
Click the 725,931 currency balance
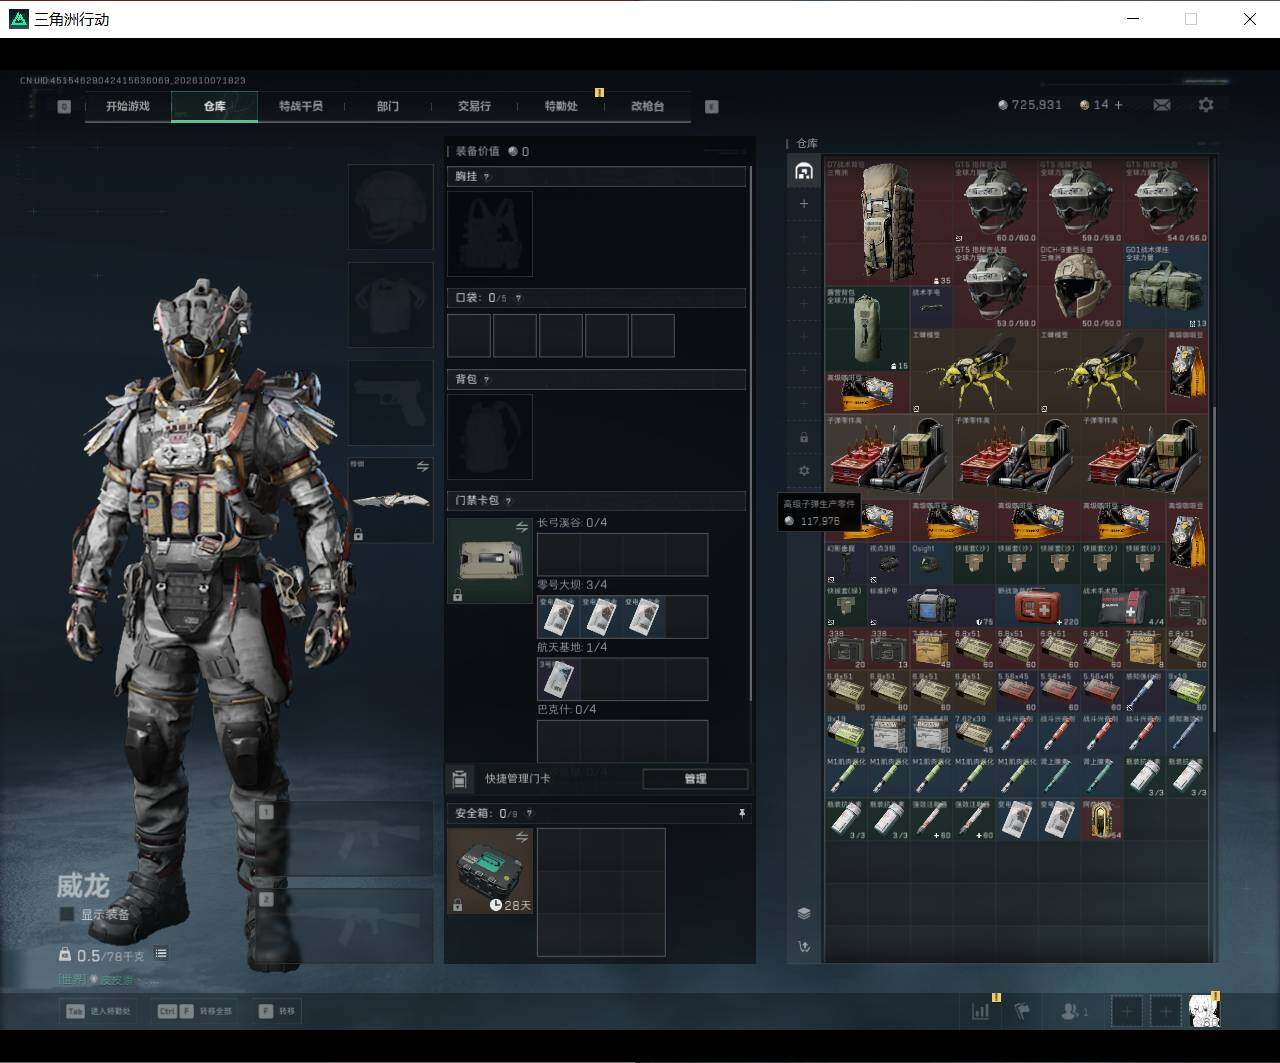(1030, 105)
